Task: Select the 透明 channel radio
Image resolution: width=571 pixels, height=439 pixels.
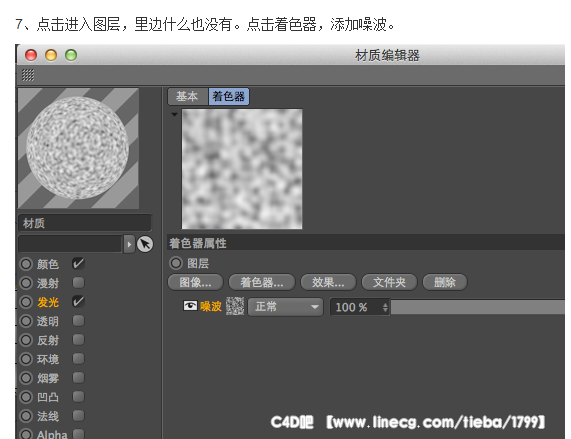Action: tap(26, 321)
